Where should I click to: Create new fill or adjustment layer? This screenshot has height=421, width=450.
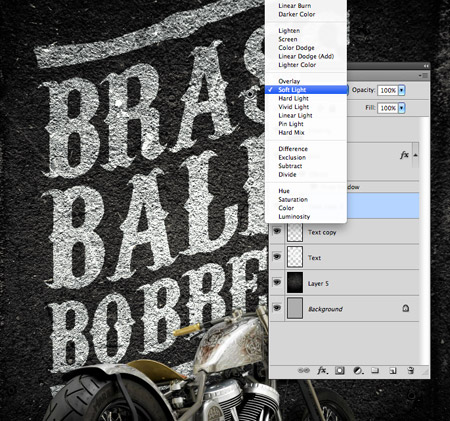click(x=358, y=370)
